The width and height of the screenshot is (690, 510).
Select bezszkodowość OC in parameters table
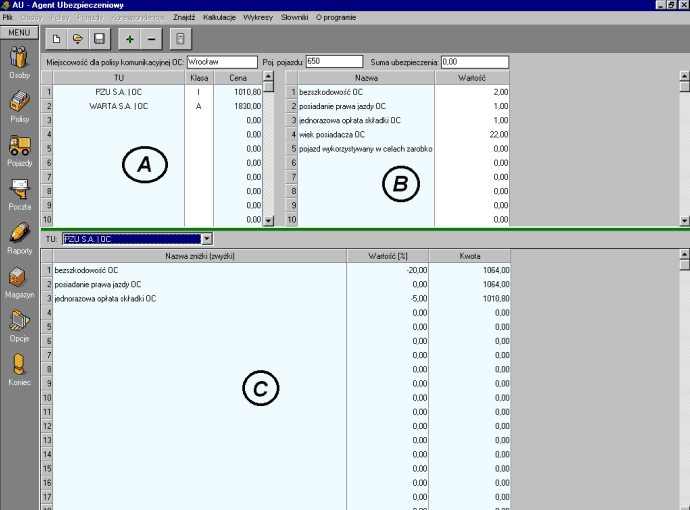[366, 92]
